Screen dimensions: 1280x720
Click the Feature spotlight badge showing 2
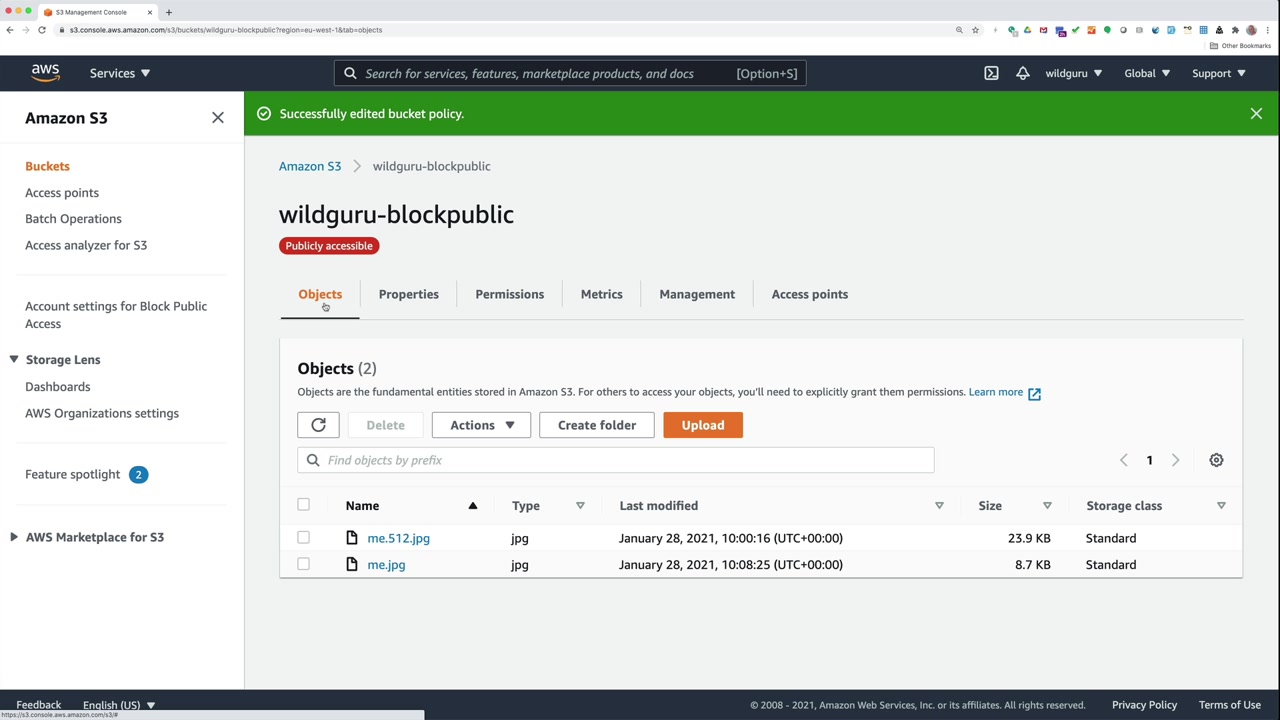(138, 475)
